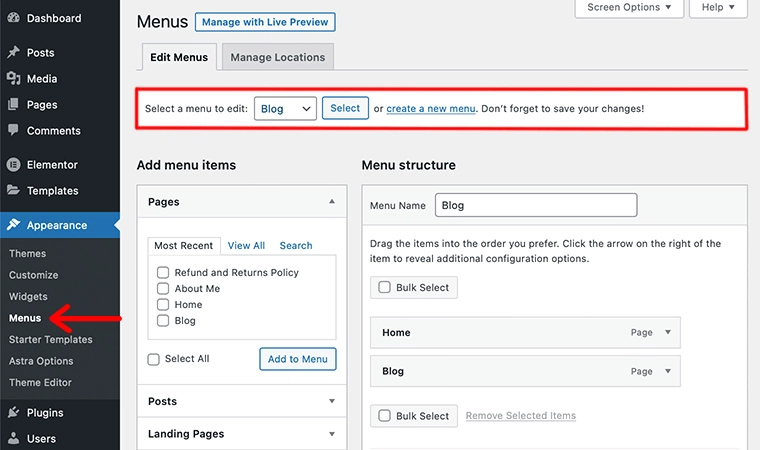Click the Select button beside menu dropdown

(345, 108)
